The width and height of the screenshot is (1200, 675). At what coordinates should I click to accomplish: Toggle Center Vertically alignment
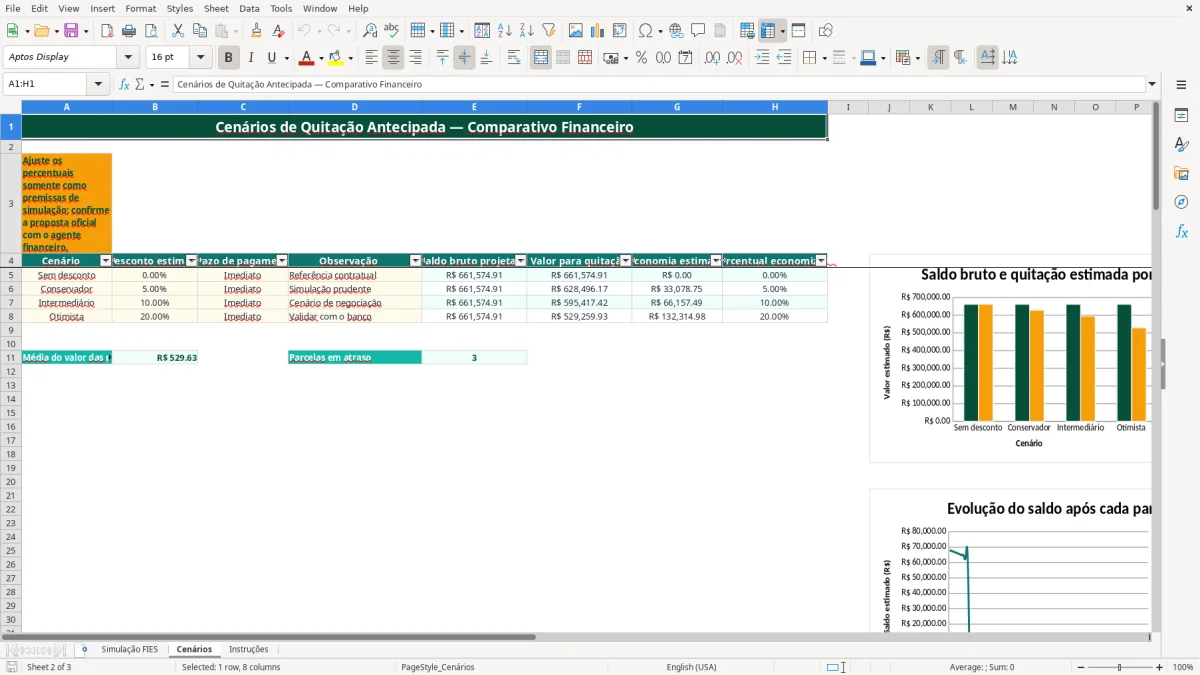click(464, 58)
